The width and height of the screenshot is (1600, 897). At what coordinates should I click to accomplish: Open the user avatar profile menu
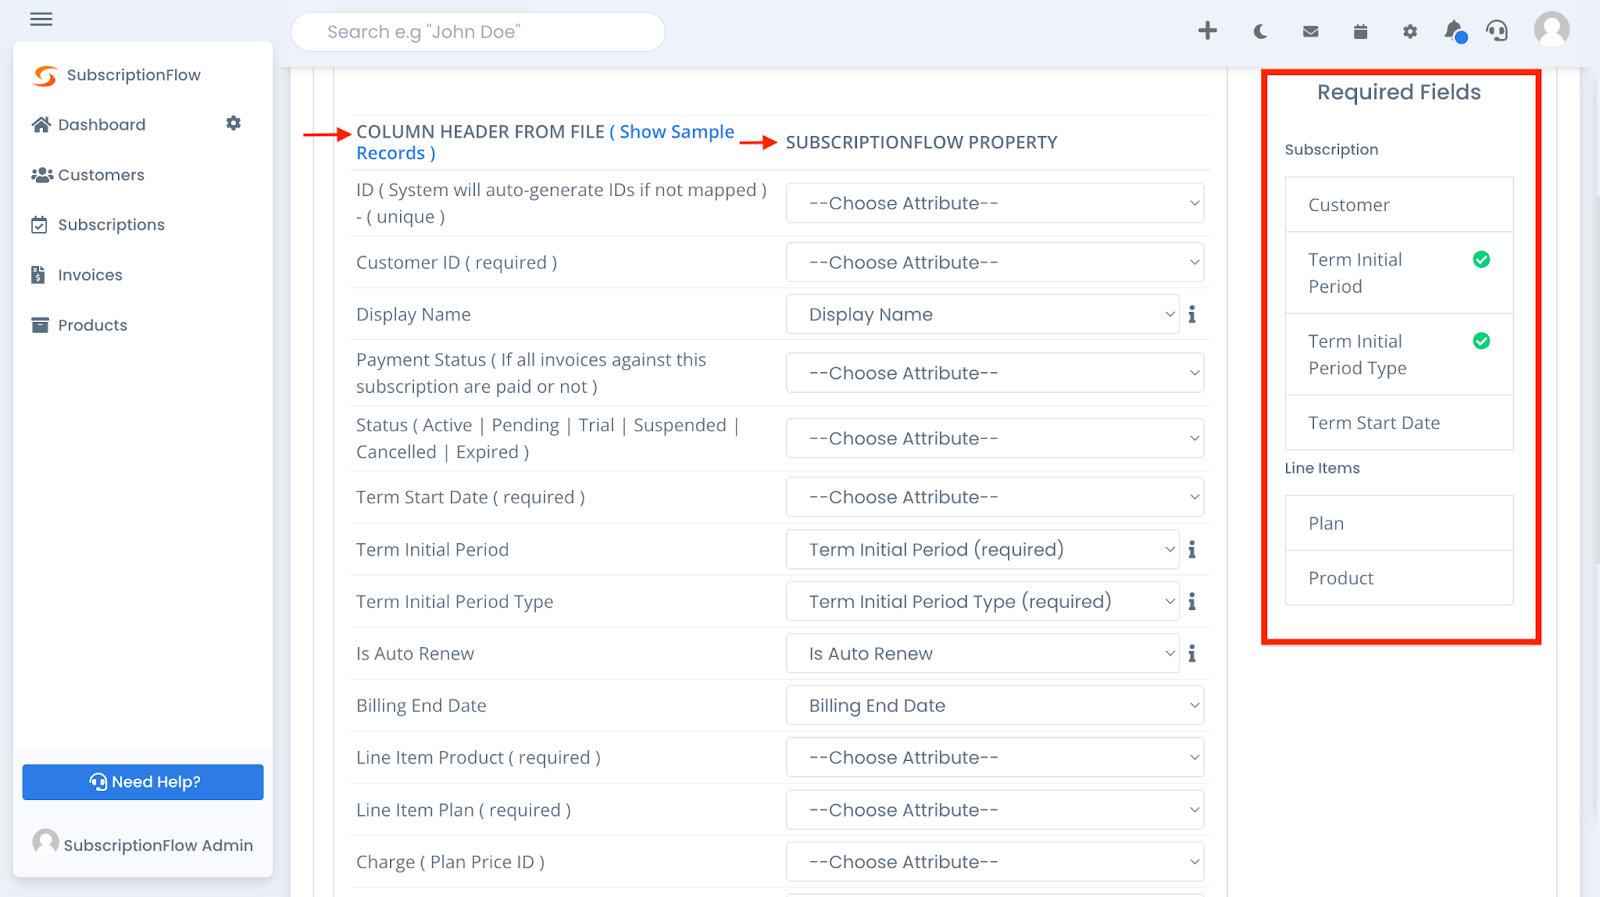tap(1552, 30)
